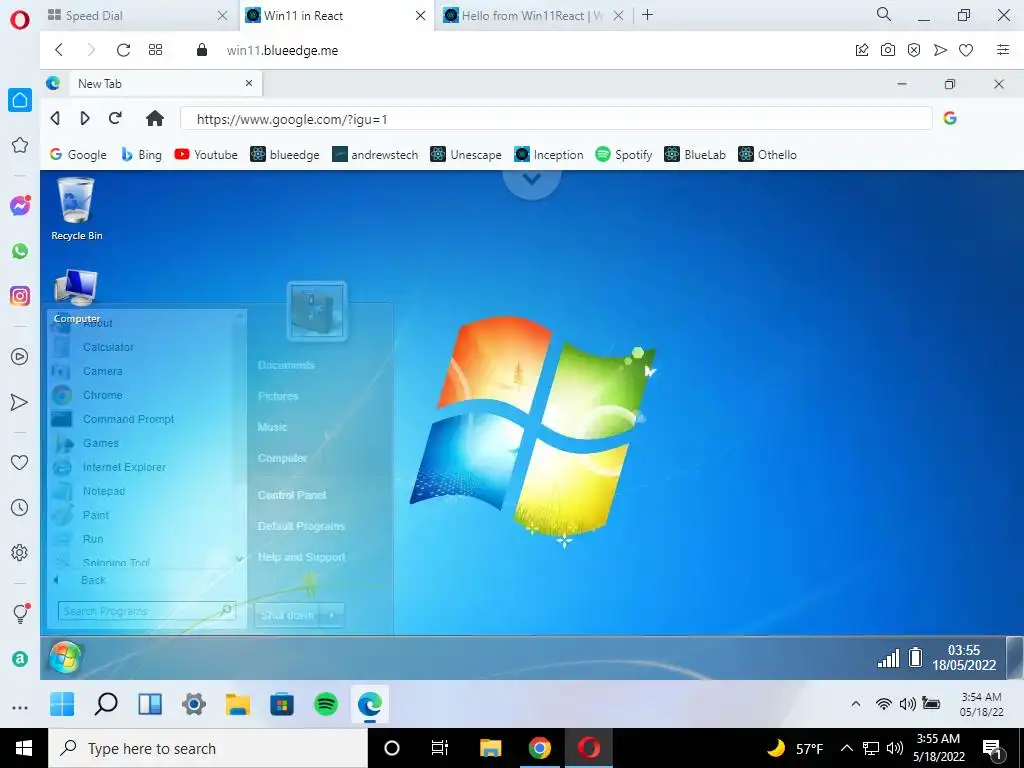1024x768 pixels.
Task: Open Internet Explorer from start menu
Action: click(124, 467)
